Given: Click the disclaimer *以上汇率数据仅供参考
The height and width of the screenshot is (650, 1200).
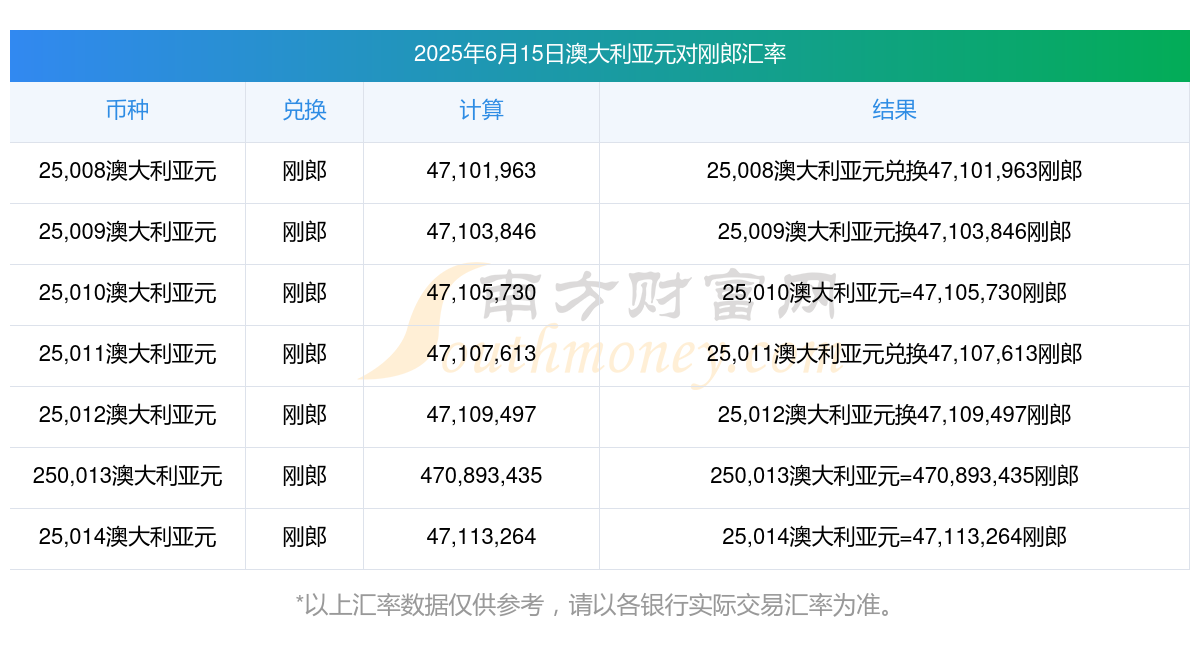Looking at the screenshot, I should 420,605.
